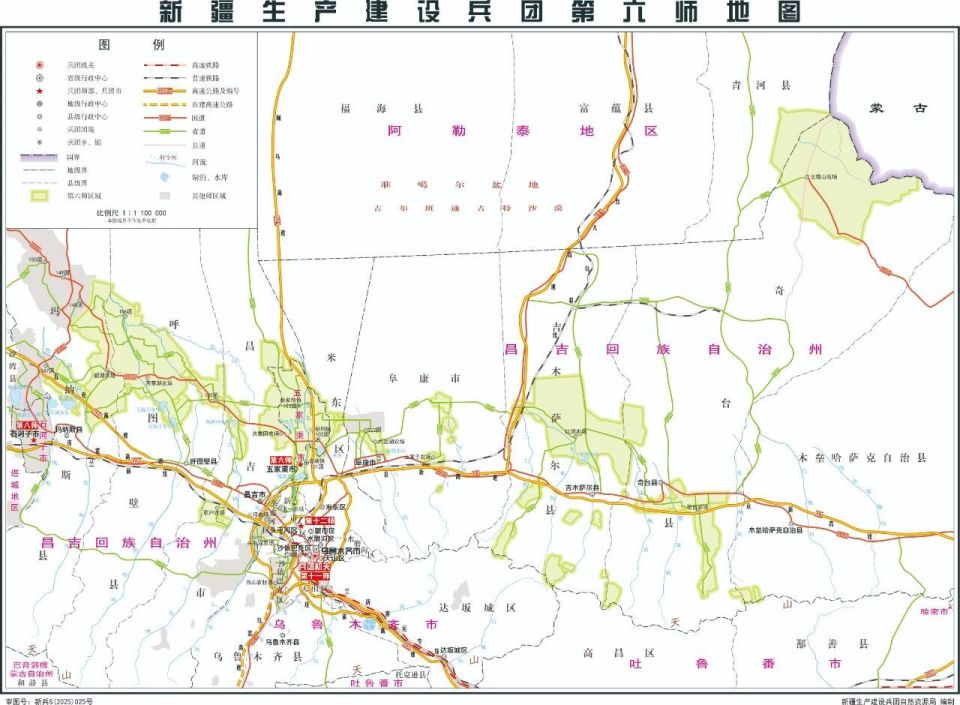The height and width of the screenshot is (705, 960).
Task: Click the green Sixth Division area near Mongolia border
Action: click(x=839, y=174)
